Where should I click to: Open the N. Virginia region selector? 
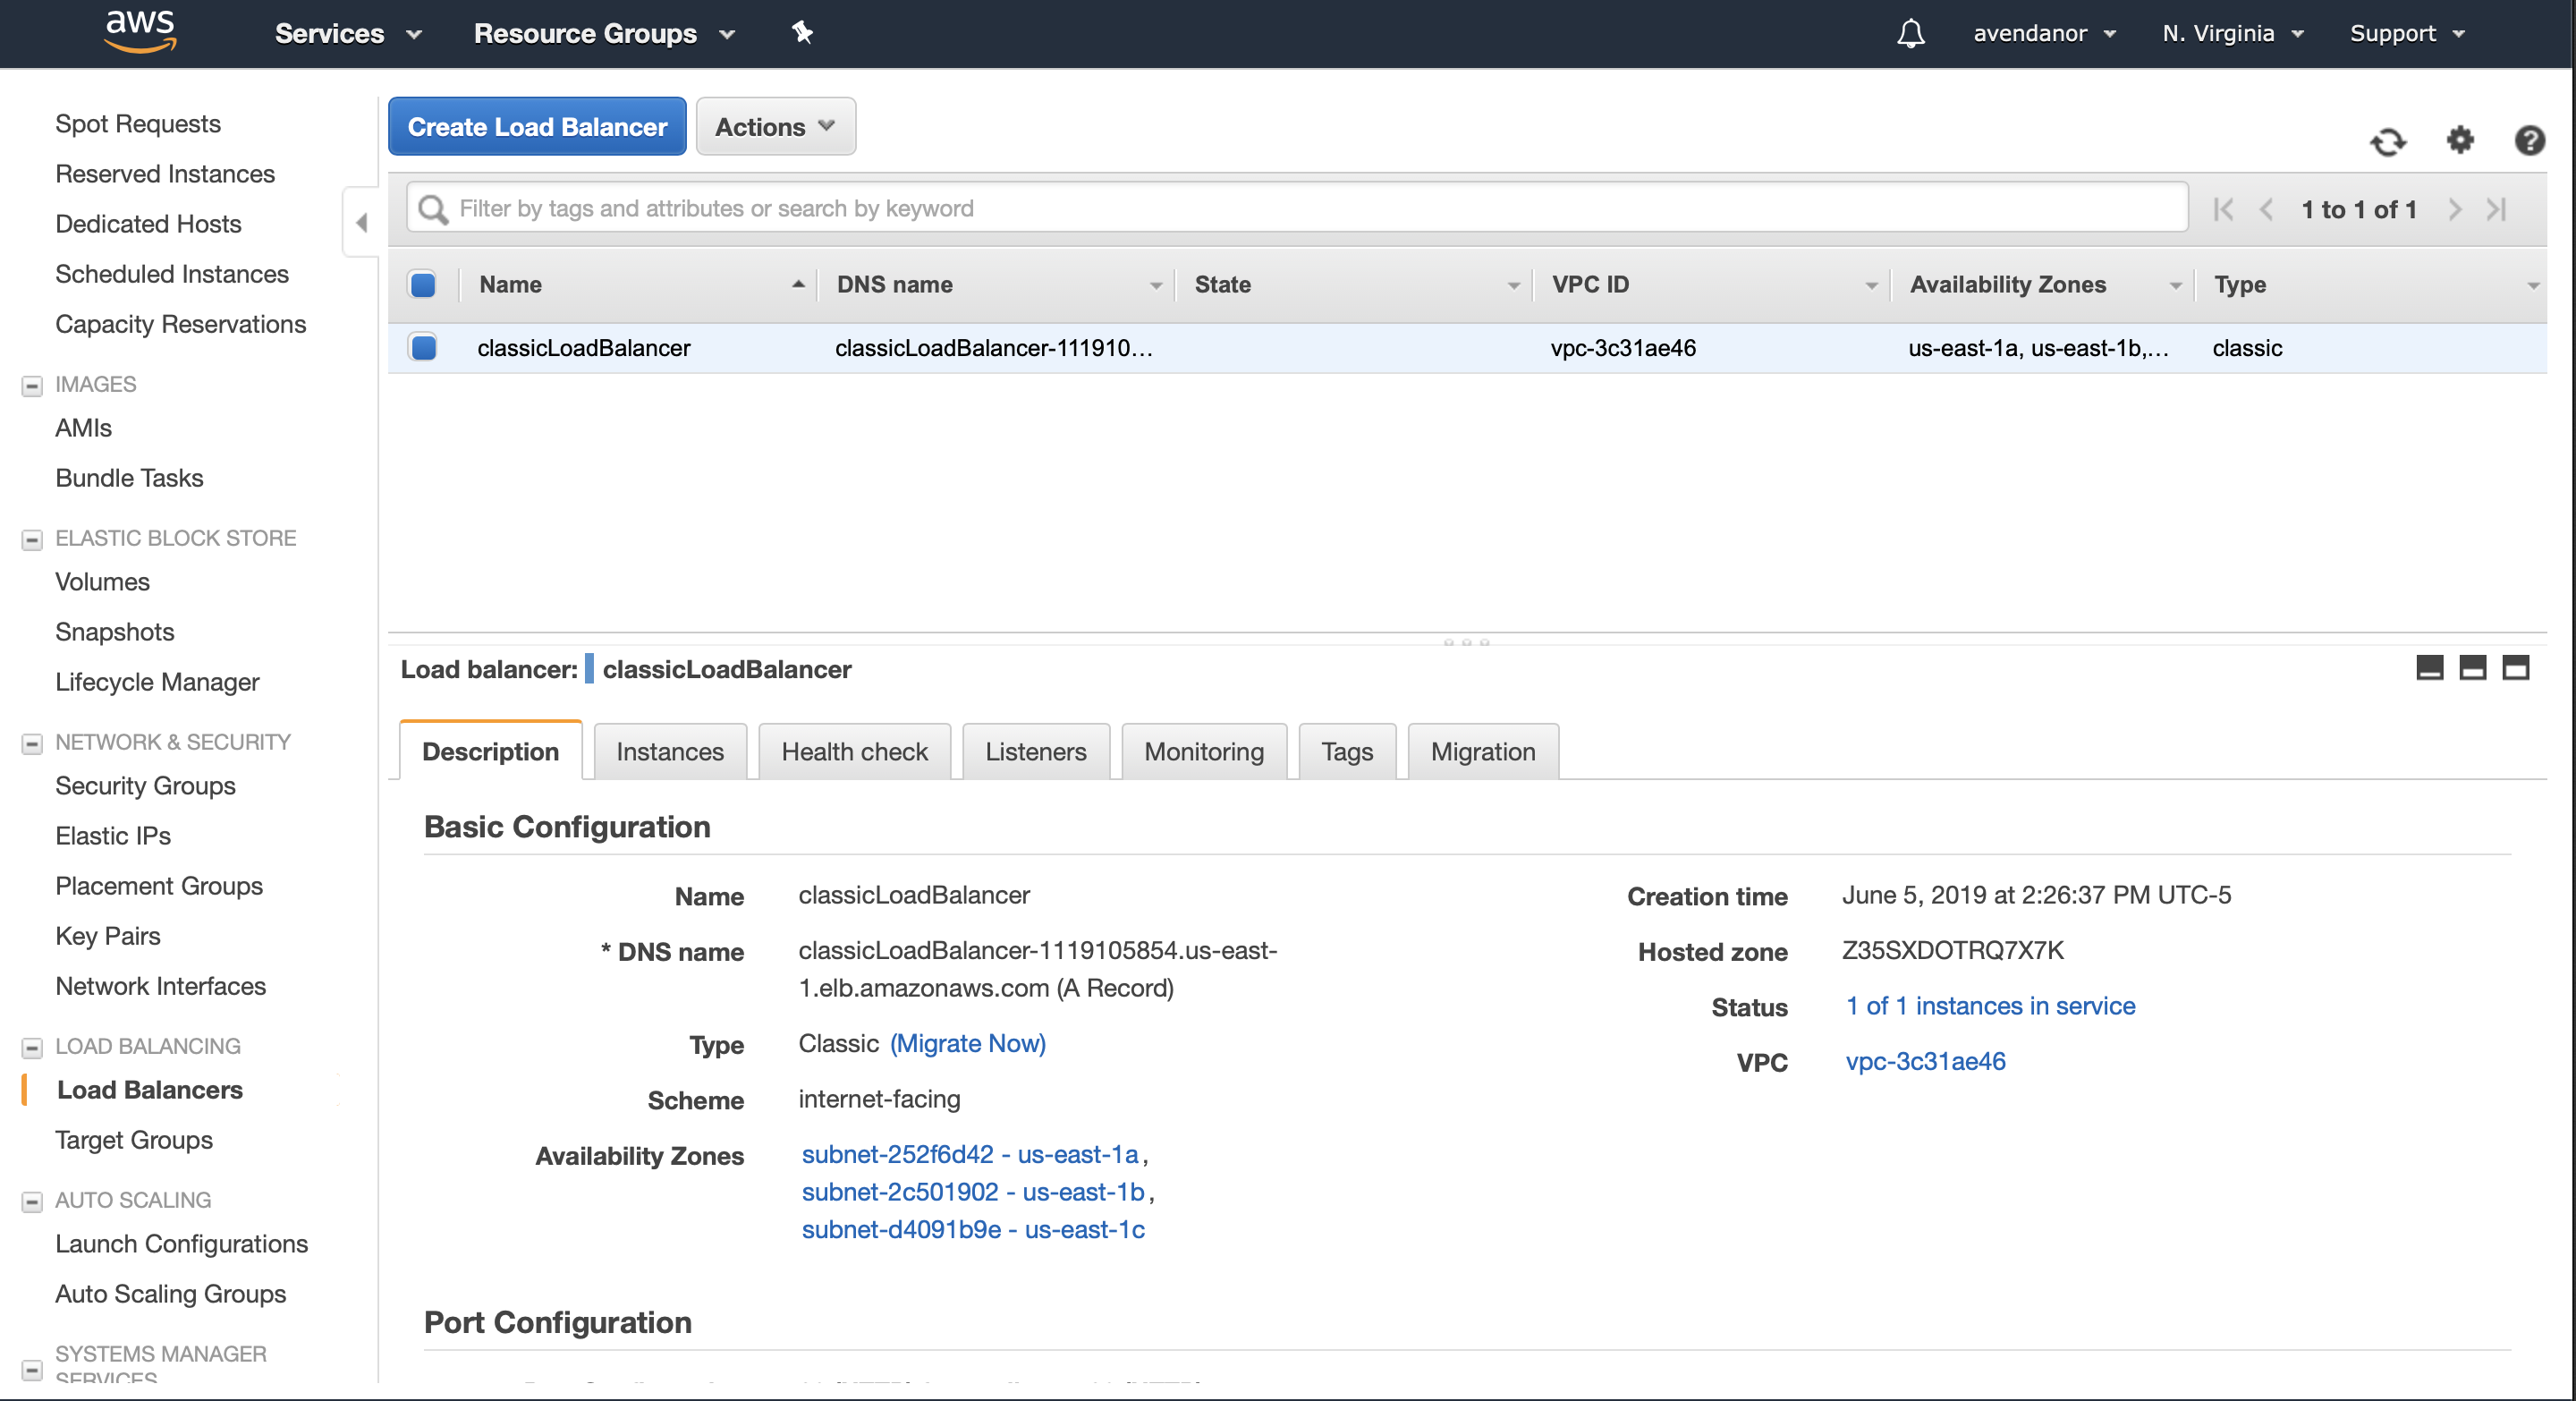tap(2232, 34)
